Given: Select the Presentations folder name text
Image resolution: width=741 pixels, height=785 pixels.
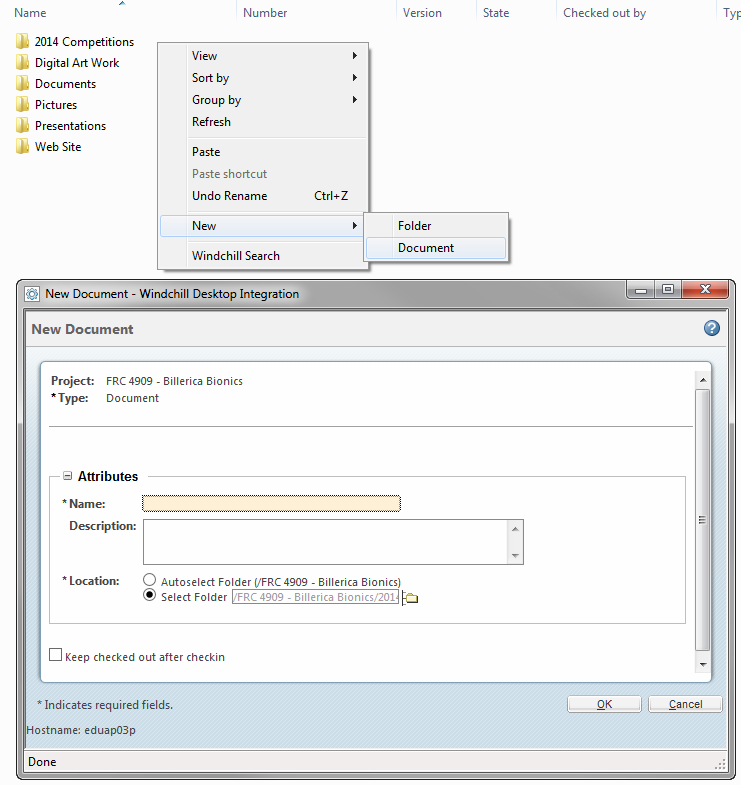Looking at the screenshot, I should pyautogui.click(x=71, y=126).
